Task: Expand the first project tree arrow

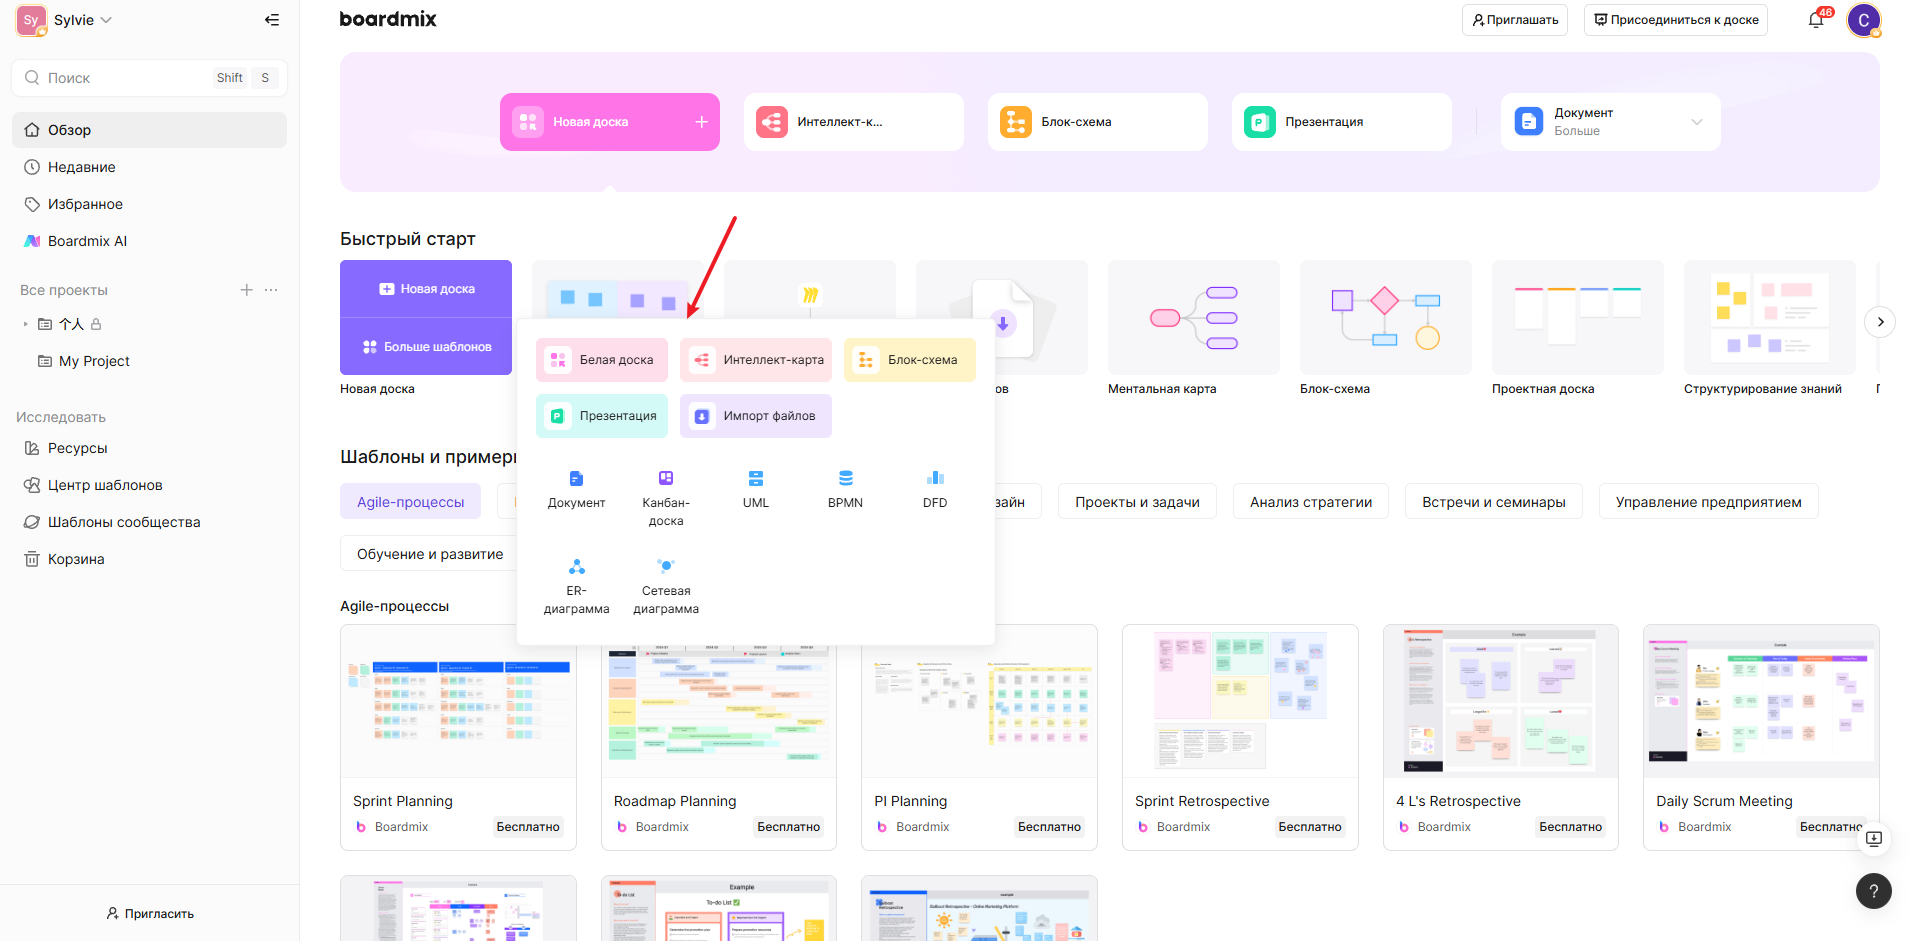Action: click(26, 324)
